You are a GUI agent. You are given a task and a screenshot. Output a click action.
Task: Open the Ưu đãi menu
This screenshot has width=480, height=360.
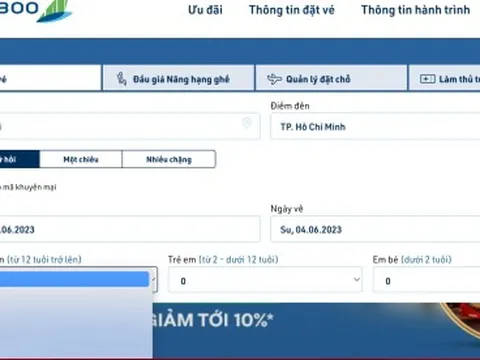(205, 10)
